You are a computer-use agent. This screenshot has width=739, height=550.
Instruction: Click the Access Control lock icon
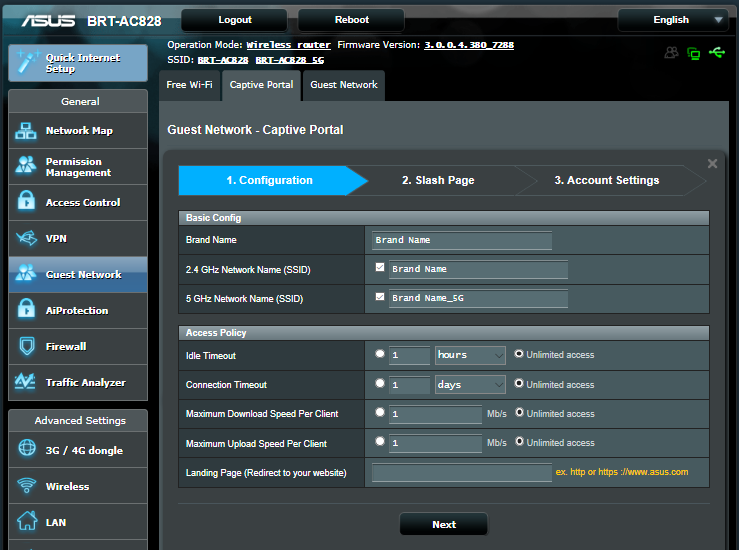[27, 202]
